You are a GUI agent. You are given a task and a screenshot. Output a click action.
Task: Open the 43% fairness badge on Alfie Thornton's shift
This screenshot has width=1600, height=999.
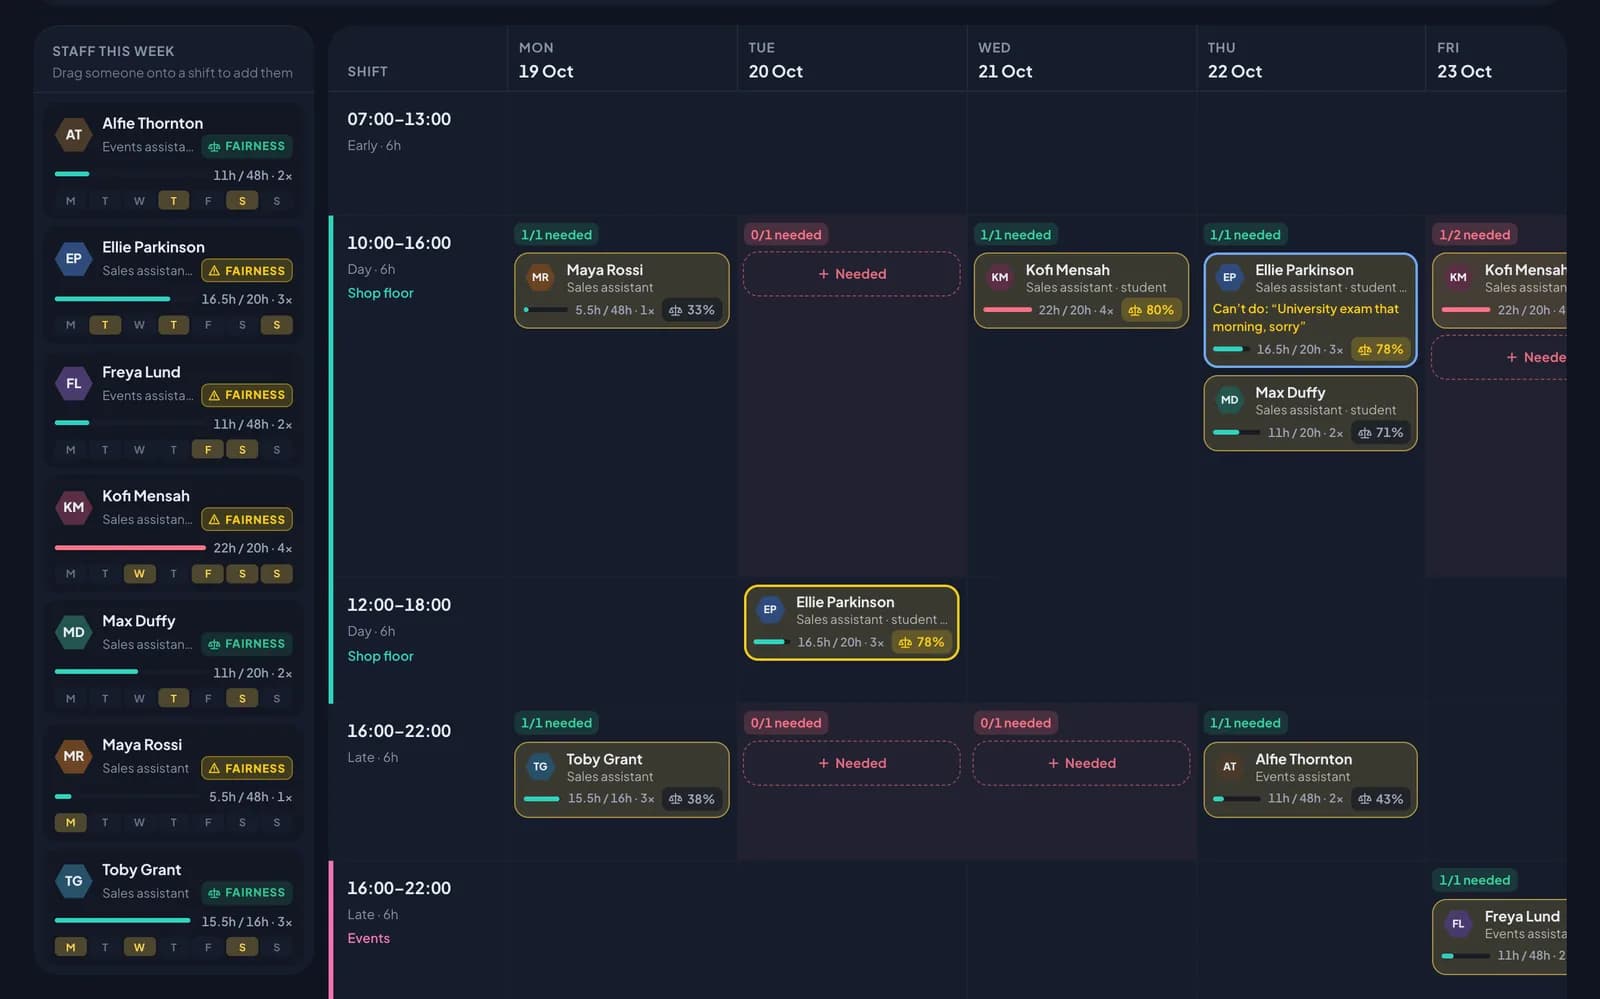(x=1380, y=799)
